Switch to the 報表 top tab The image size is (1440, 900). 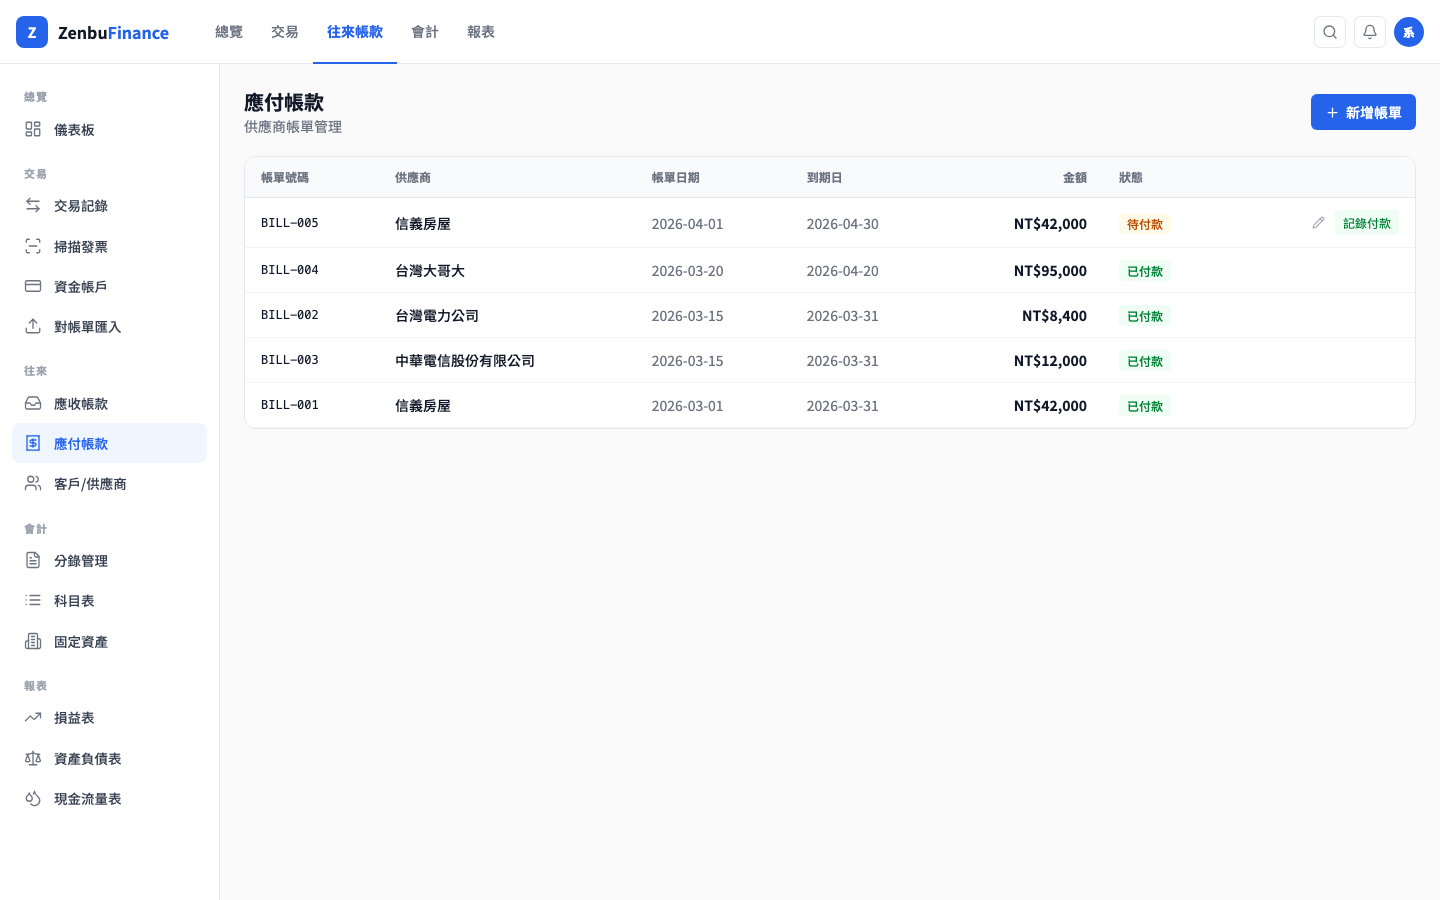[481, 32]
